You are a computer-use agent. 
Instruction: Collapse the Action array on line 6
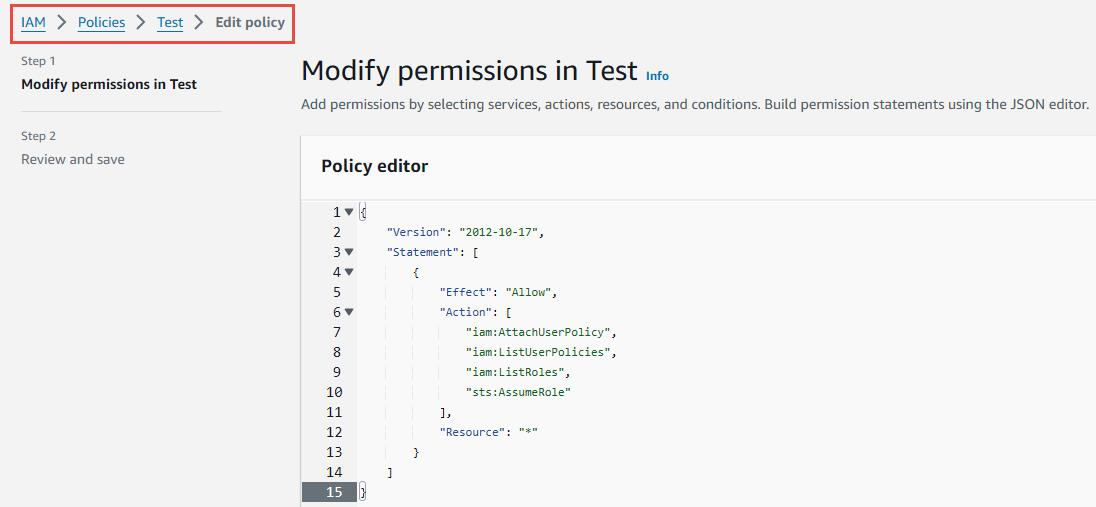coord(349,312)
